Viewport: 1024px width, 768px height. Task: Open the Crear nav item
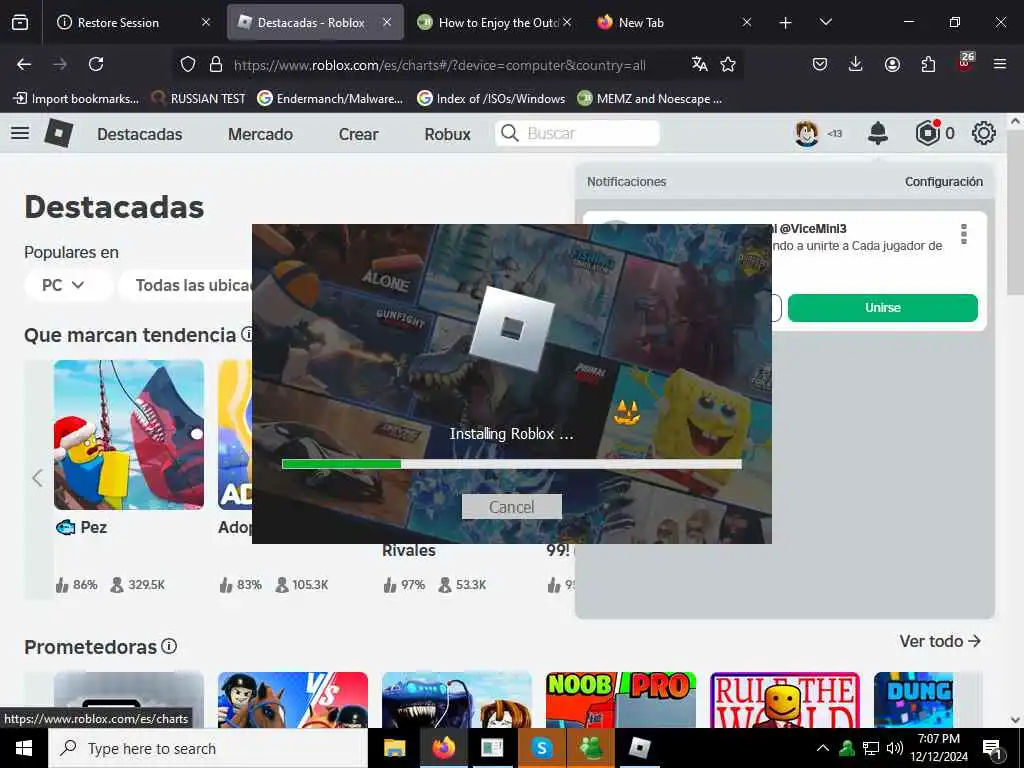click(x=359, y=134)
